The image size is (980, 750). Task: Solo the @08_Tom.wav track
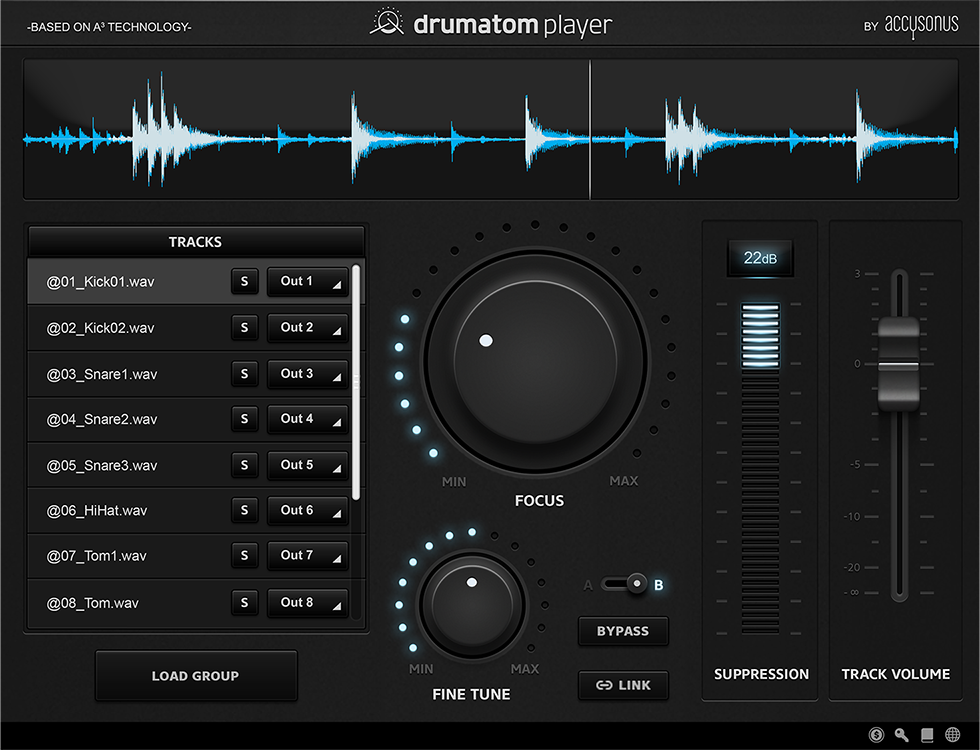point(244,602)
